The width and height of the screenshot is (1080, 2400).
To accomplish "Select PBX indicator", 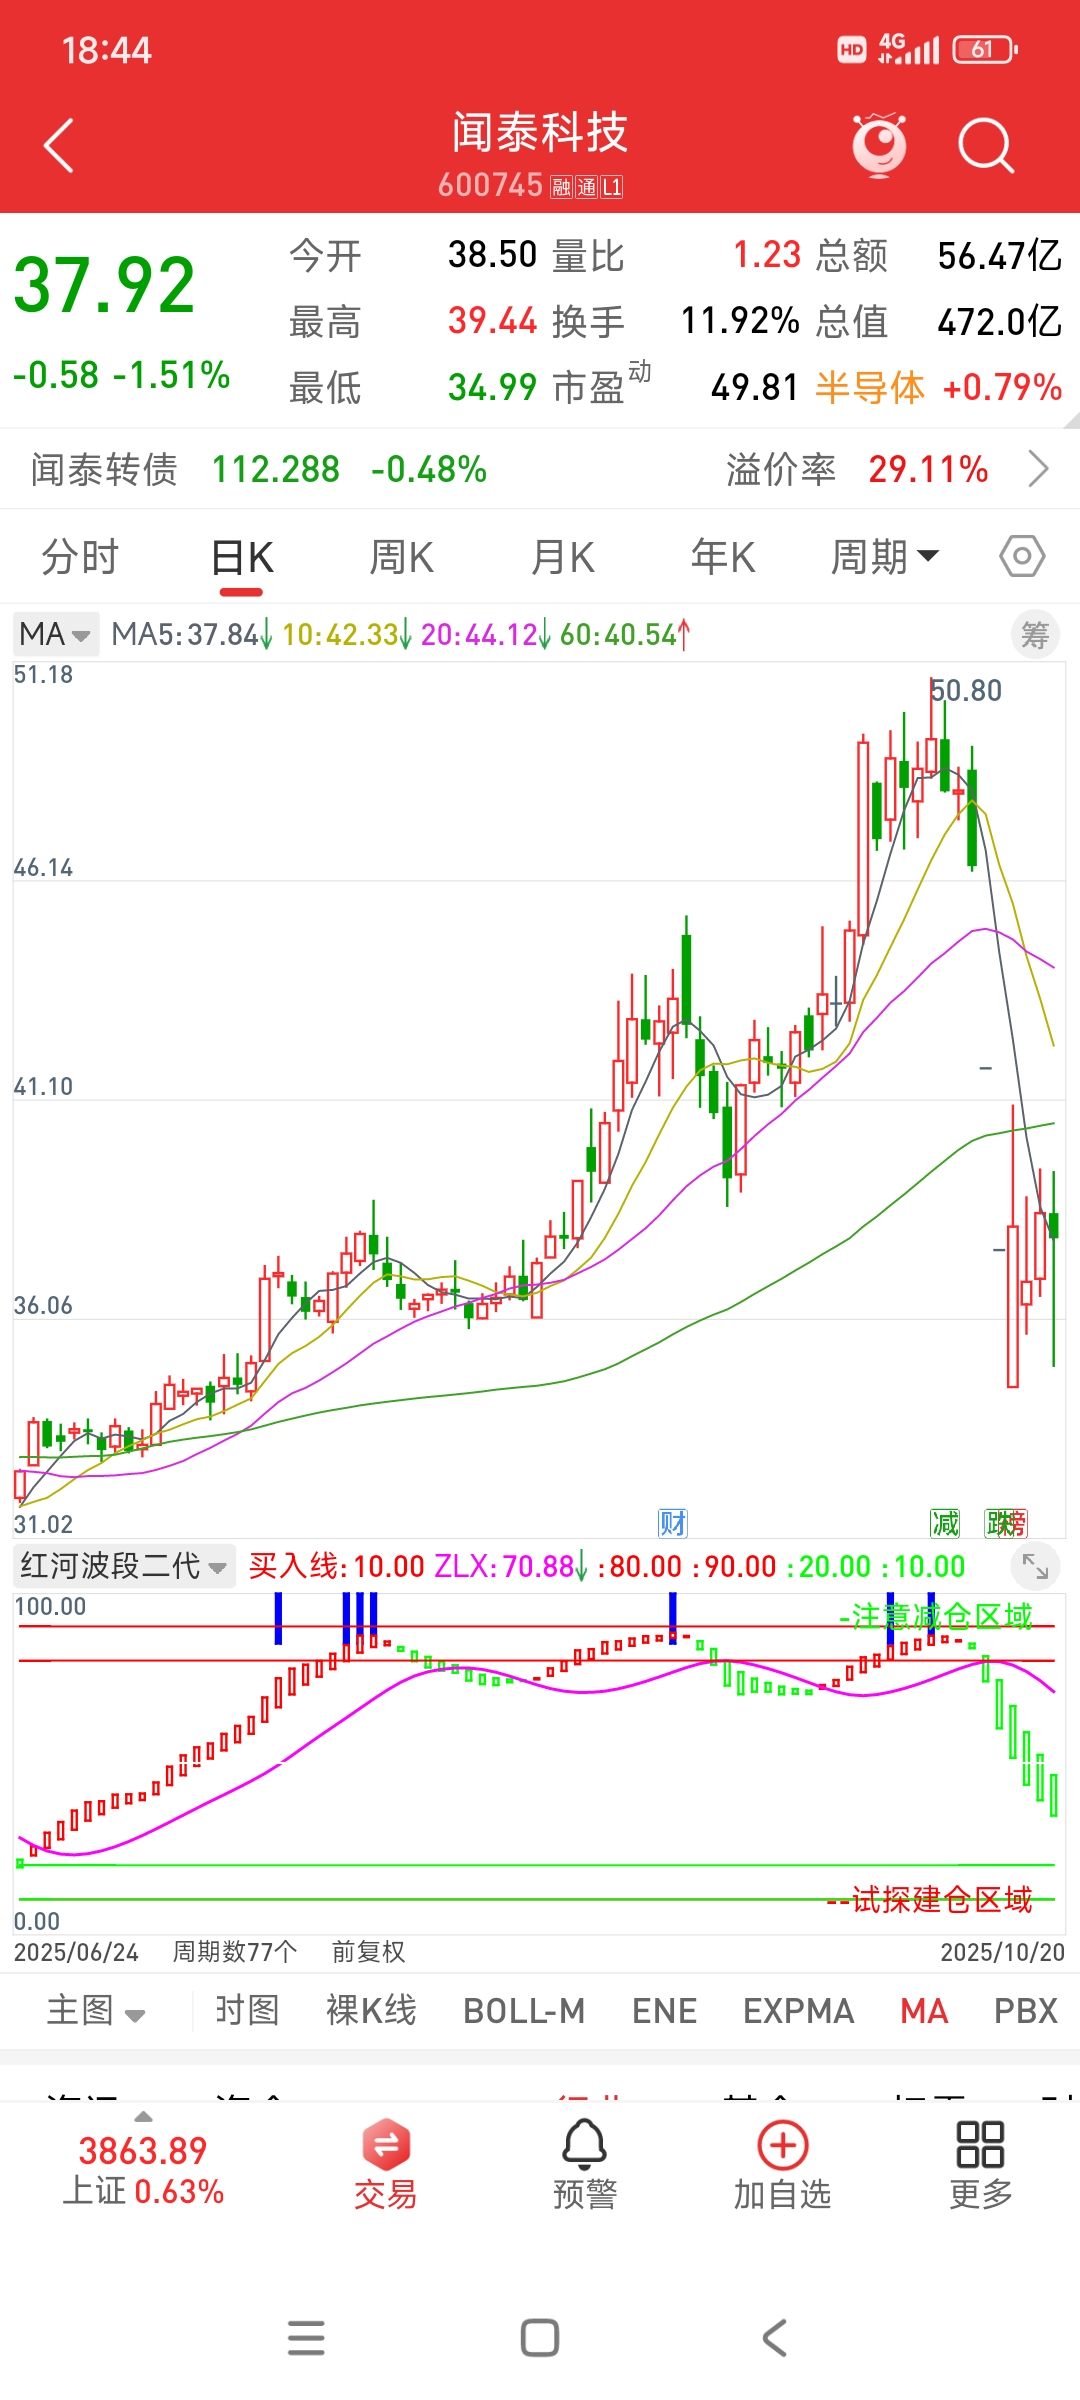I will 1026,2010.
